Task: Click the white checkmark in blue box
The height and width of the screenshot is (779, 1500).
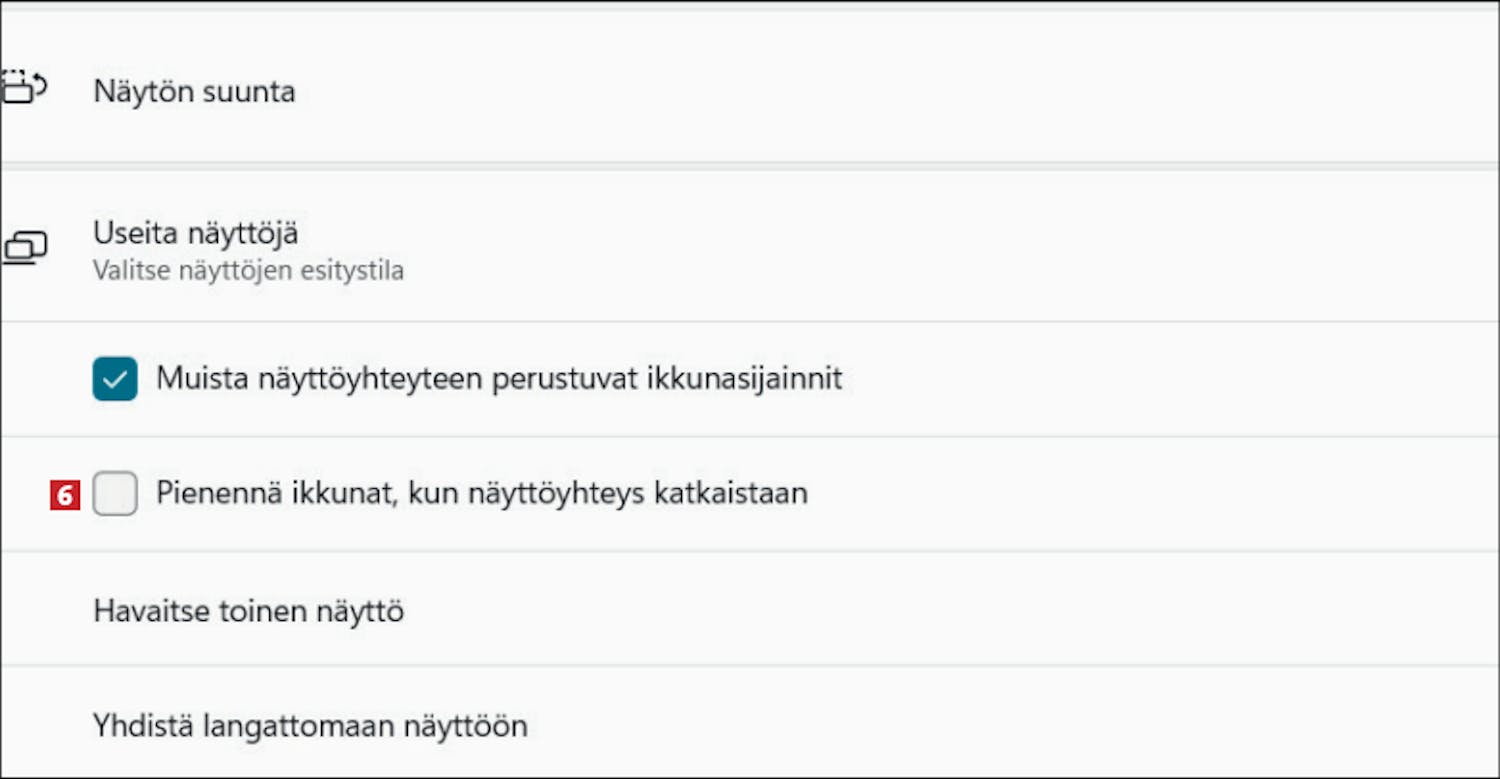Action: tap(115, 379)
